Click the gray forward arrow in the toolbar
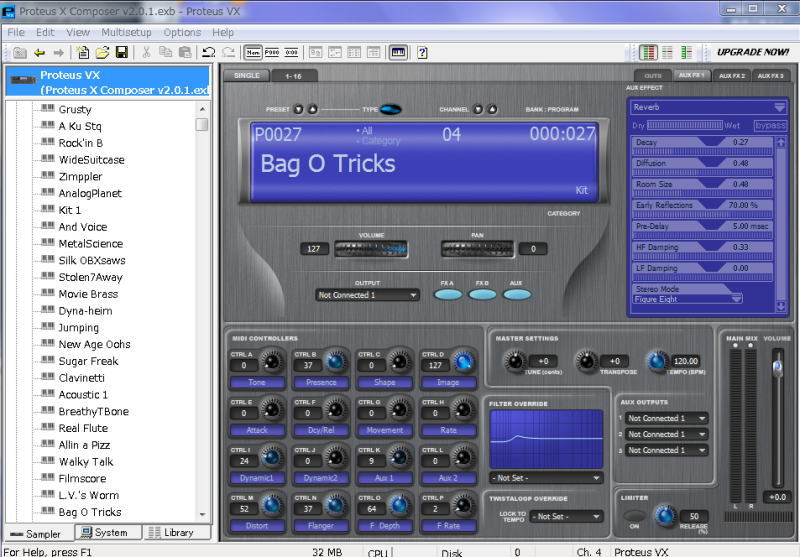 [x=59, y=53]
